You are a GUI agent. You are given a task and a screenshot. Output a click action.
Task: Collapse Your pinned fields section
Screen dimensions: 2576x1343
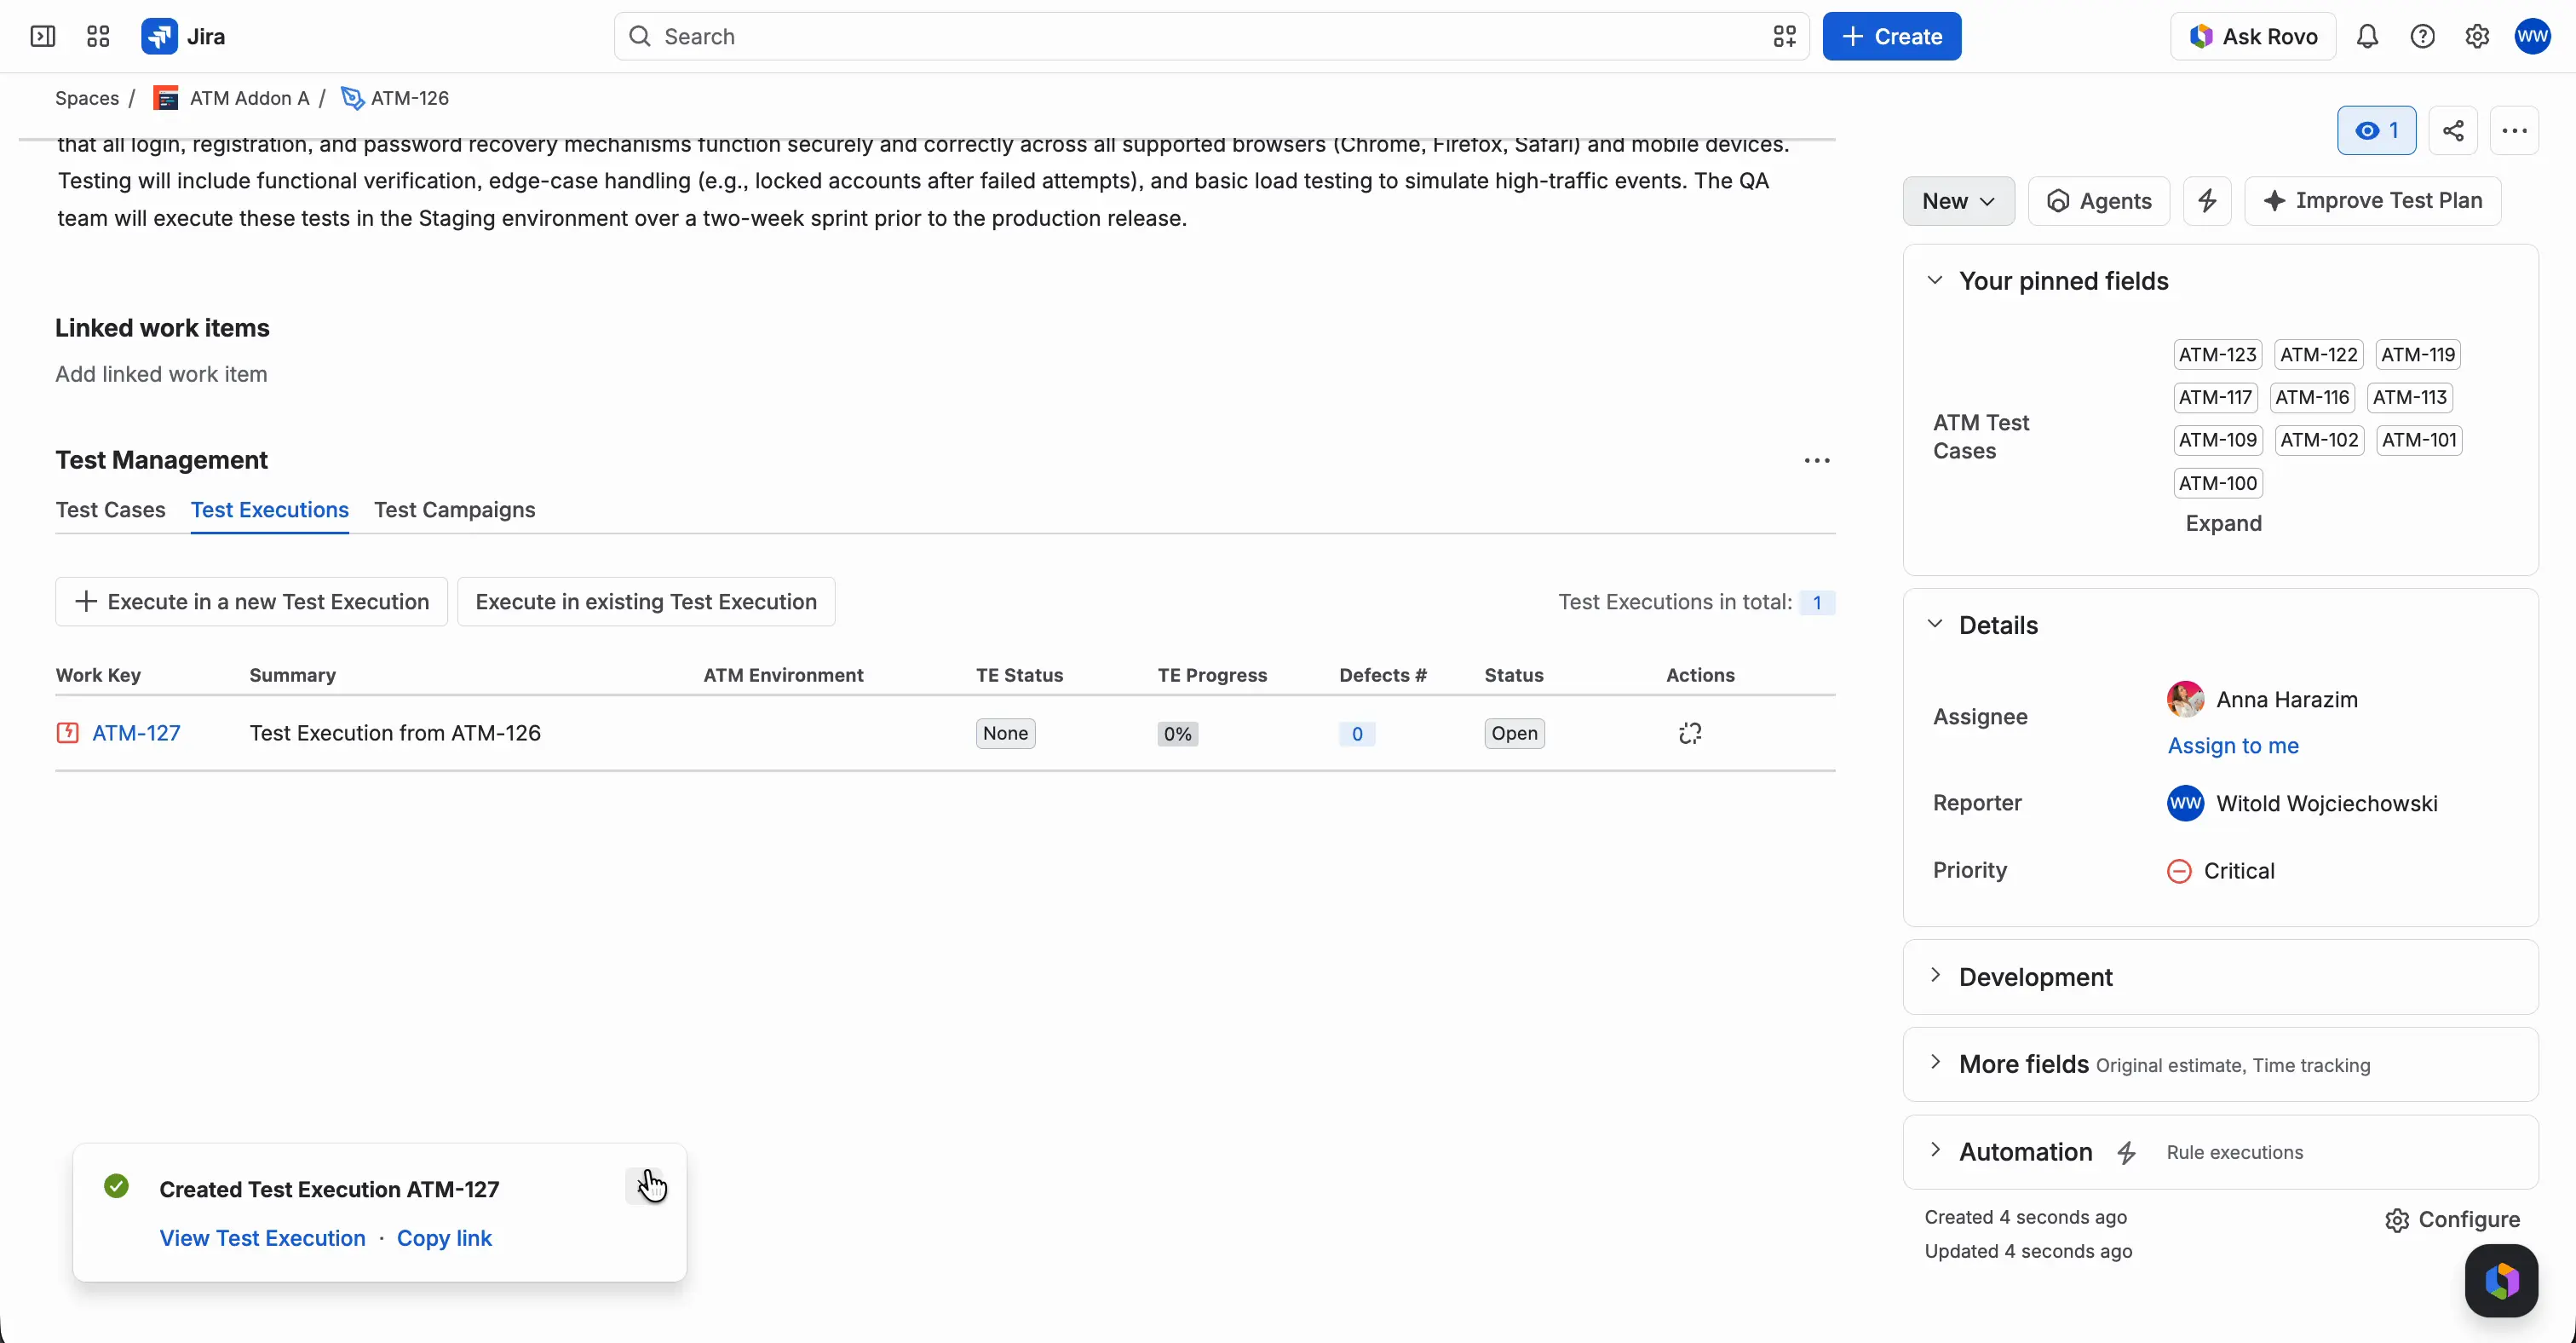point(1935,281)
